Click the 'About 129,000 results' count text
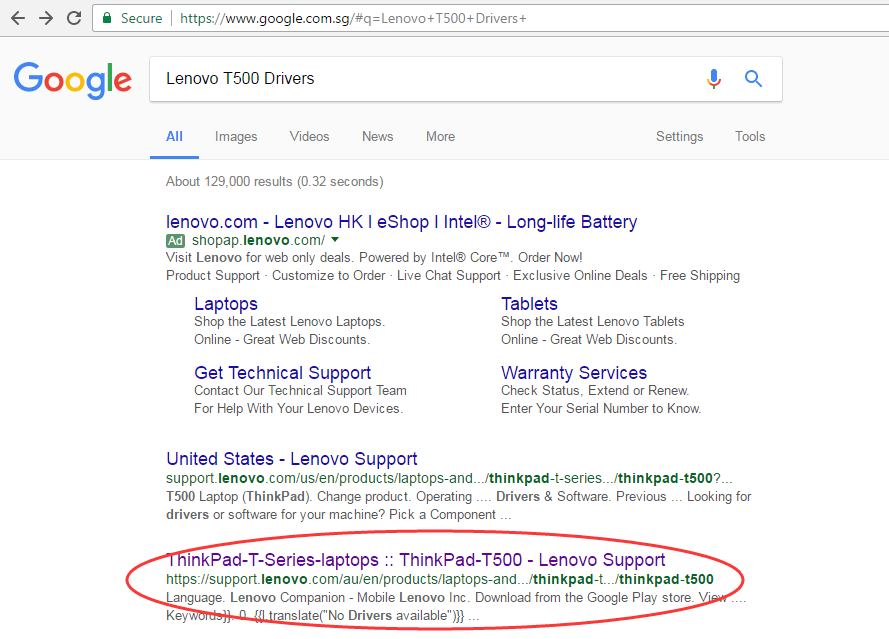The image size is (889, 639). (274, 181)
